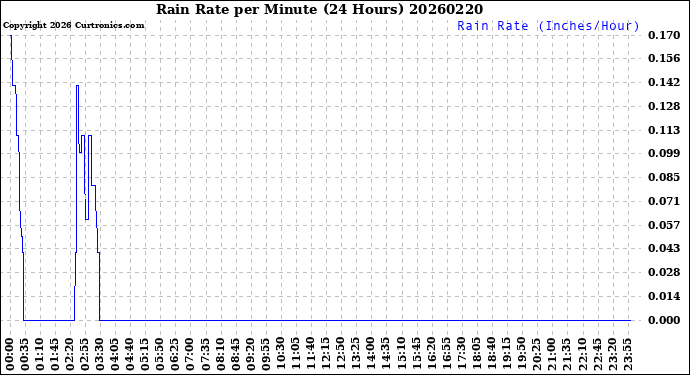Click the 22:45 time axis label

(x=597, y=355)
